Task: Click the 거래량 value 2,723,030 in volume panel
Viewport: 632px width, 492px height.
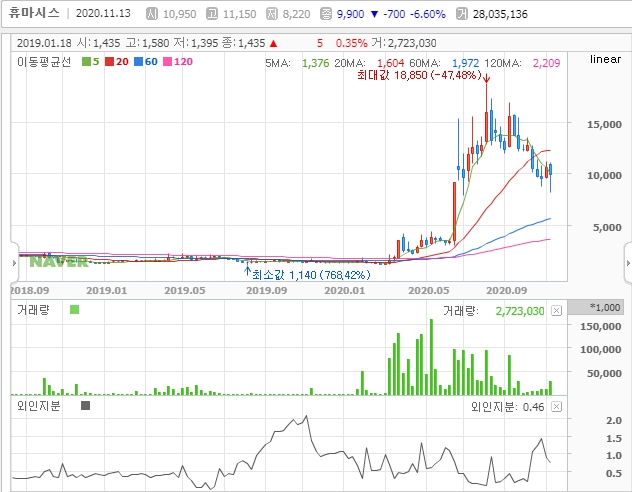Action: tap(520, 311)
